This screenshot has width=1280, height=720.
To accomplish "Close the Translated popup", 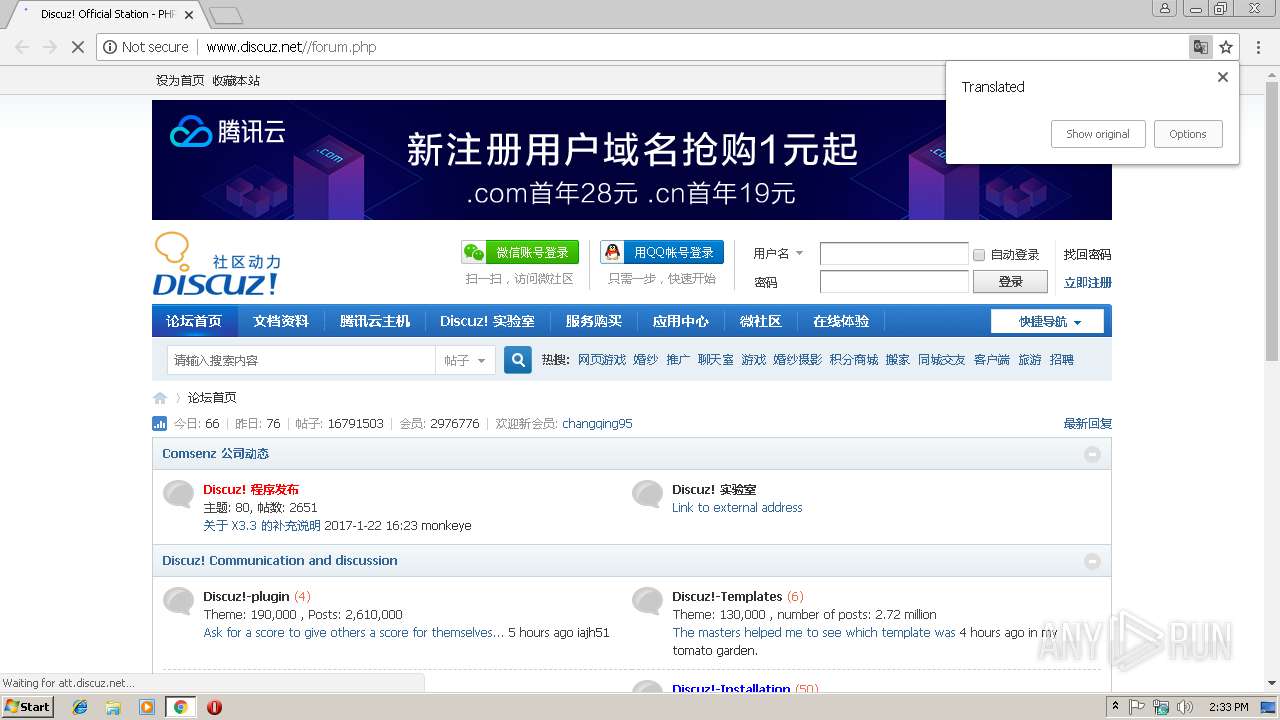I will [x=1222, y=77].
